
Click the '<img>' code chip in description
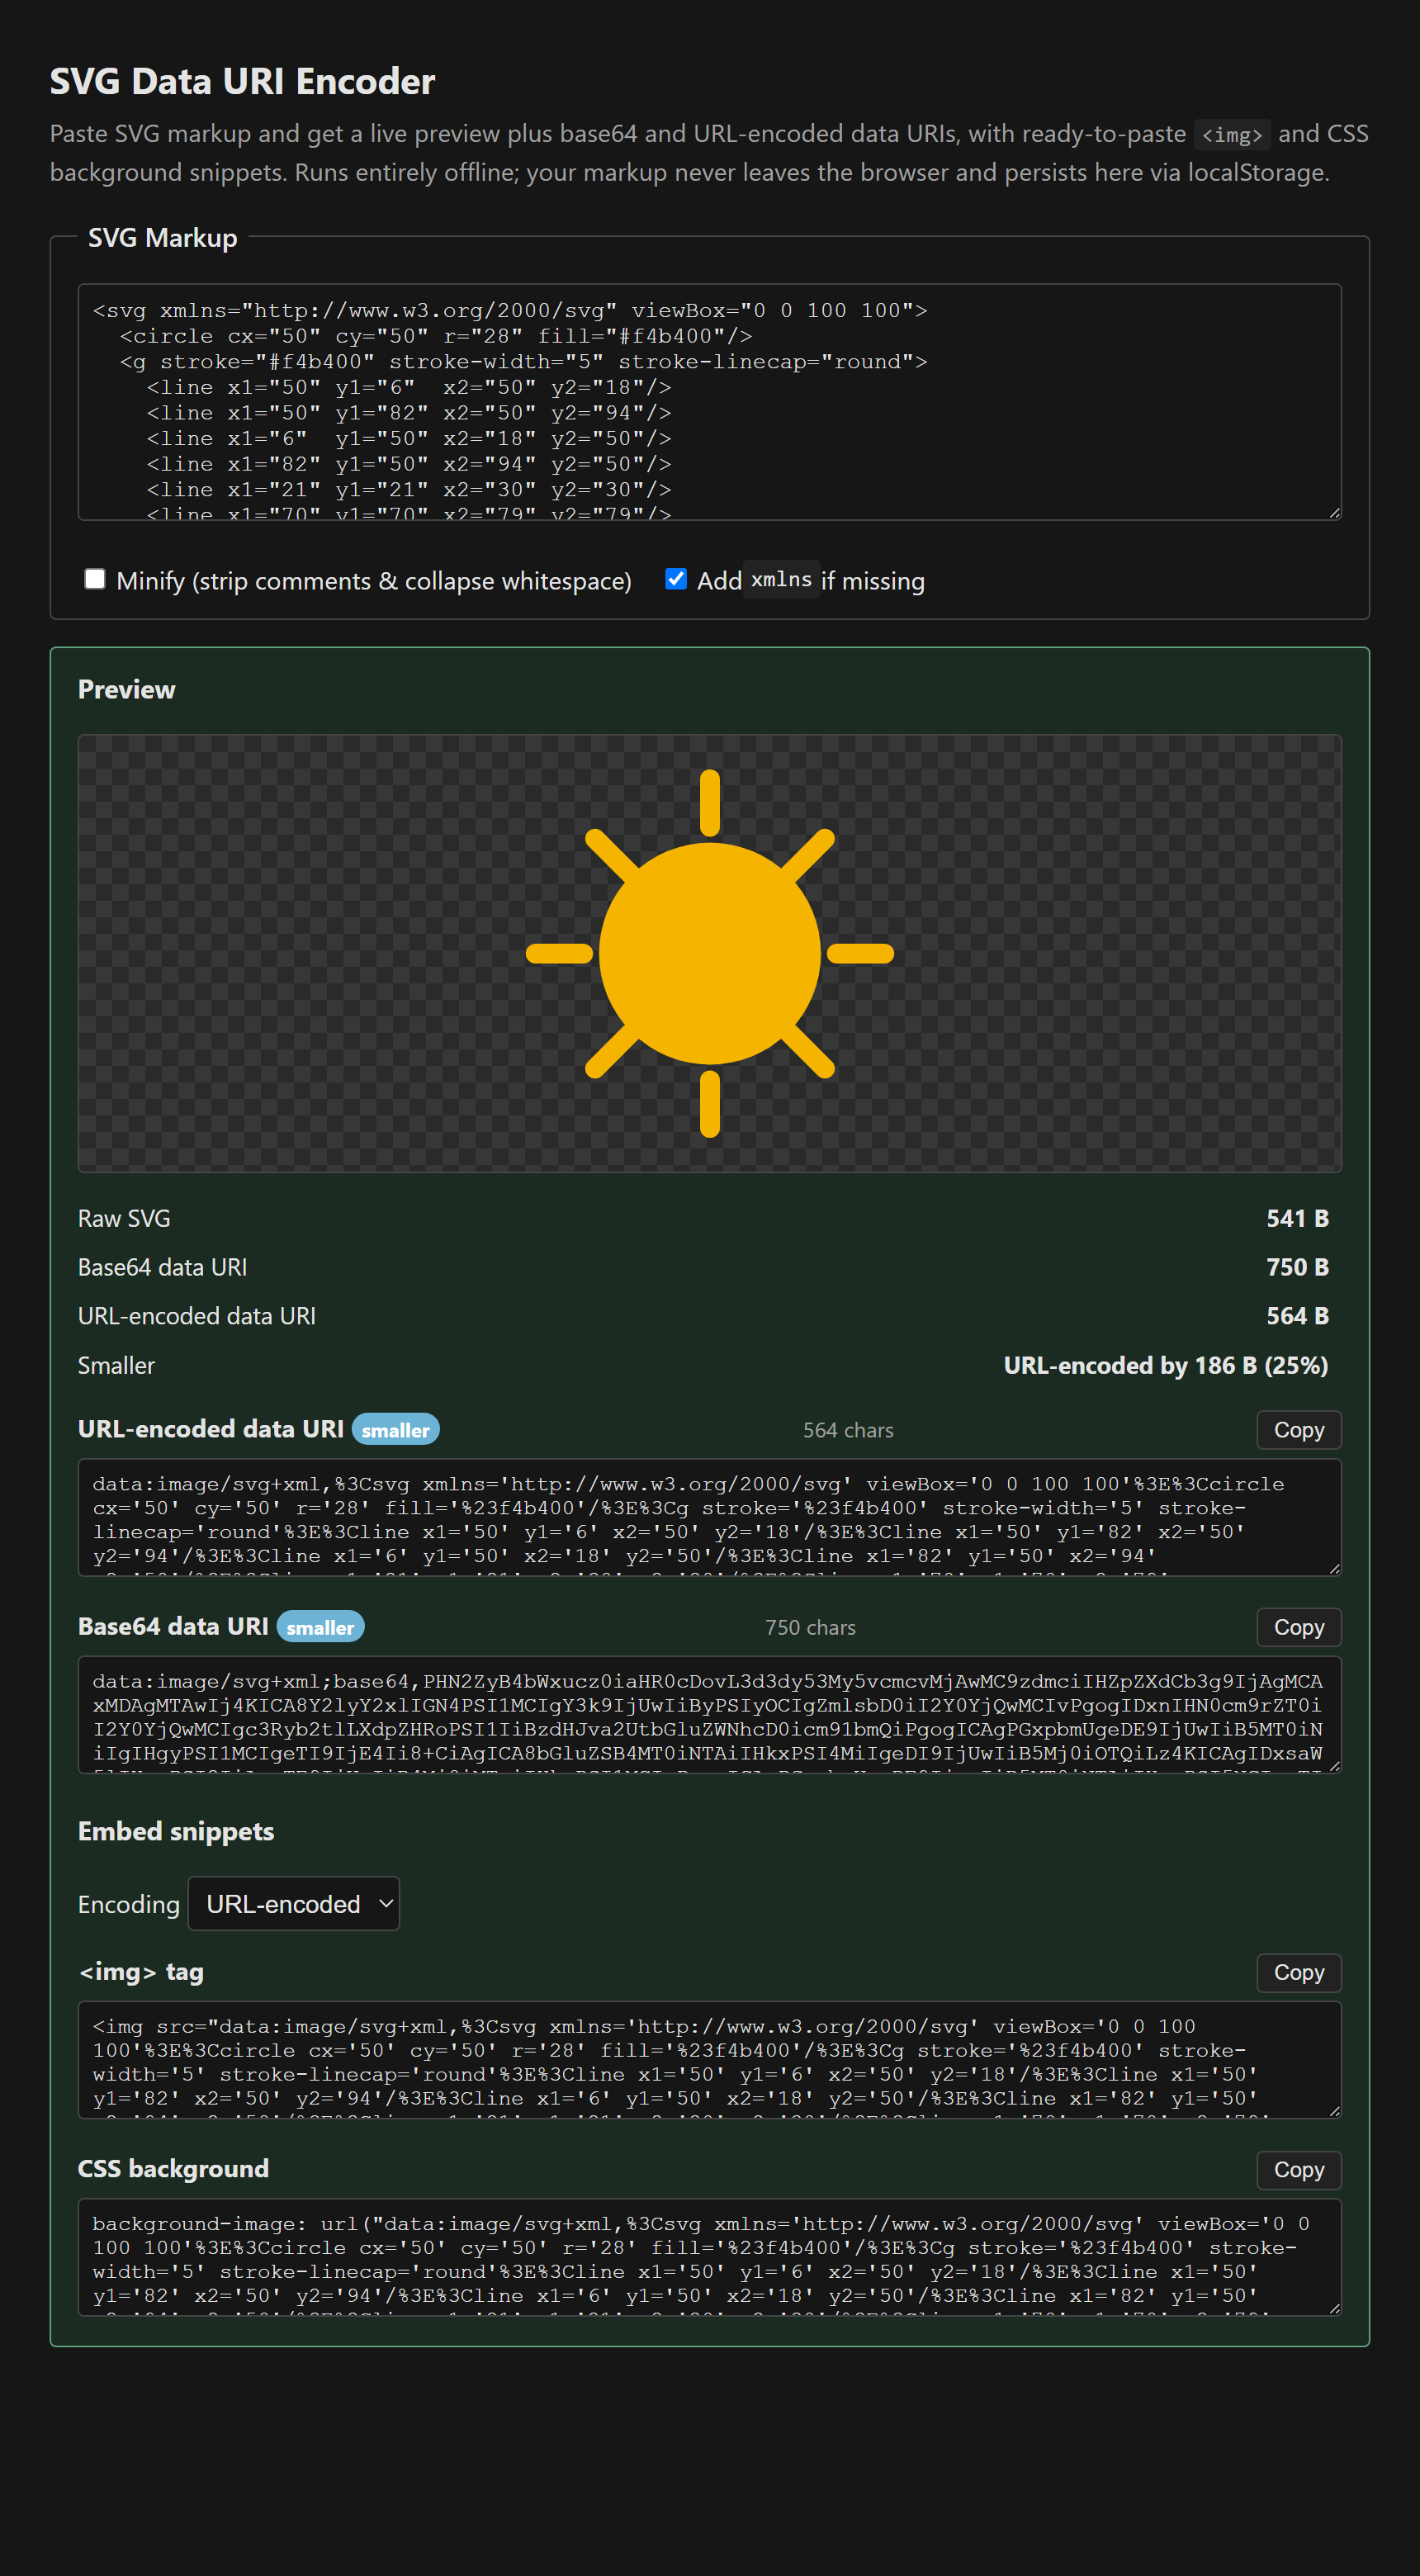click(1231, 134)
